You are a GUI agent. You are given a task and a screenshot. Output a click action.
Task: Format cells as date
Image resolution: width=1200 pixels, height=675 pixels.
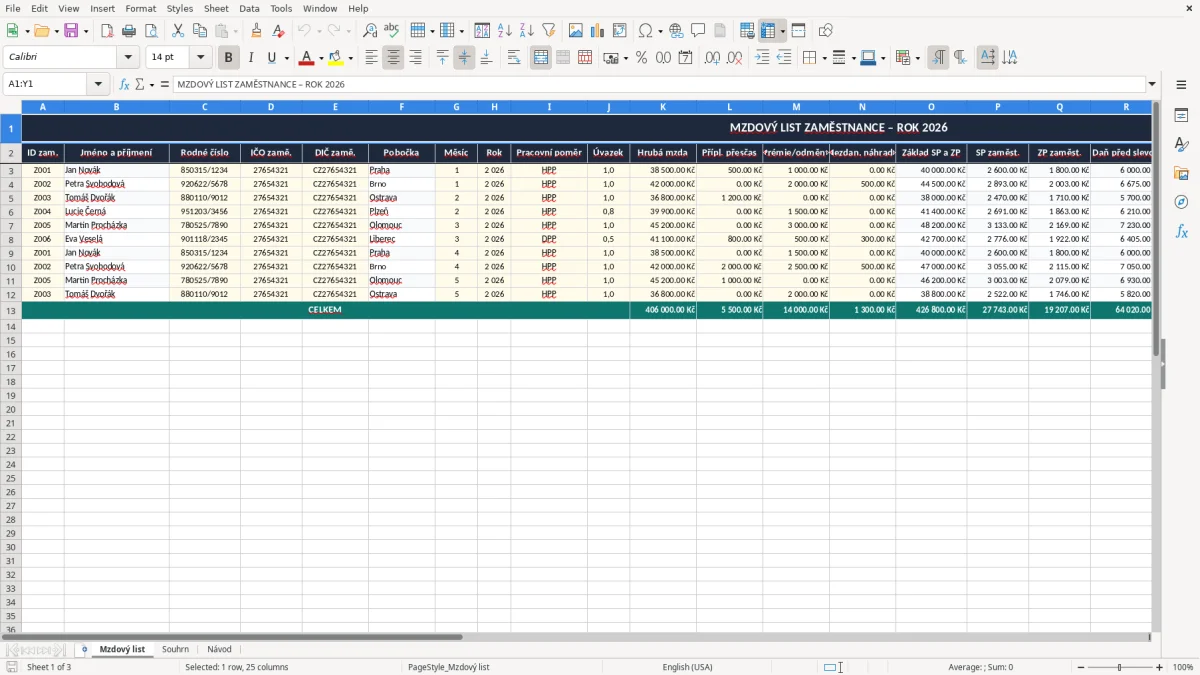pyautogui.click(x=686, y=58)
